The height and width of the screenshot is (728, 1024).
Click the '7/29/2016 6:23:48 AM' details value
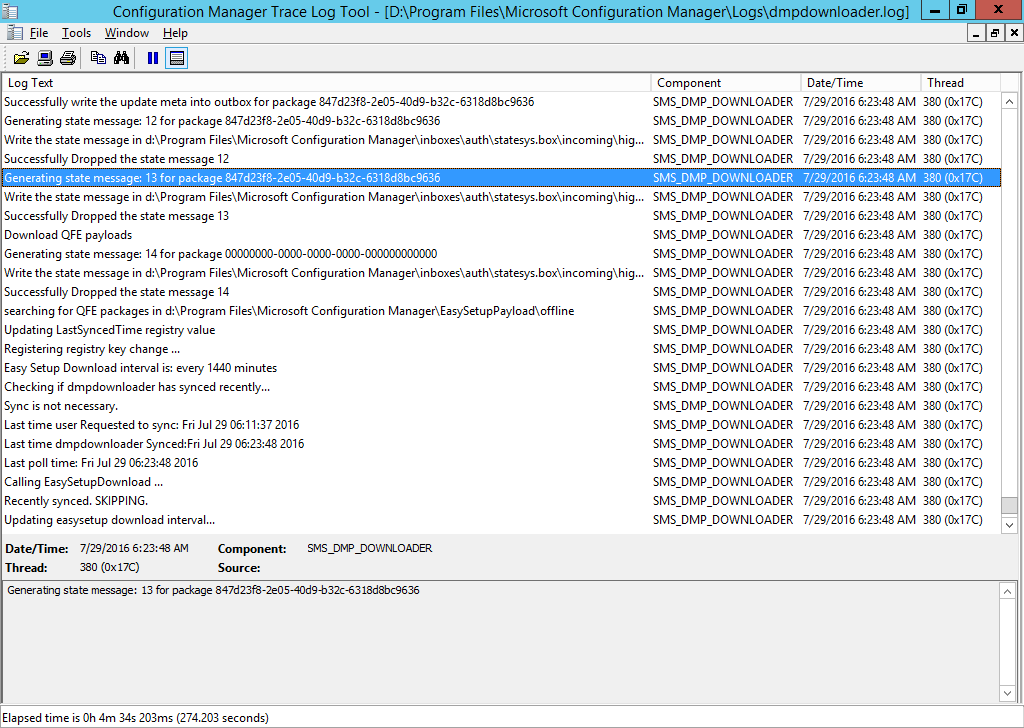(134, 548)
